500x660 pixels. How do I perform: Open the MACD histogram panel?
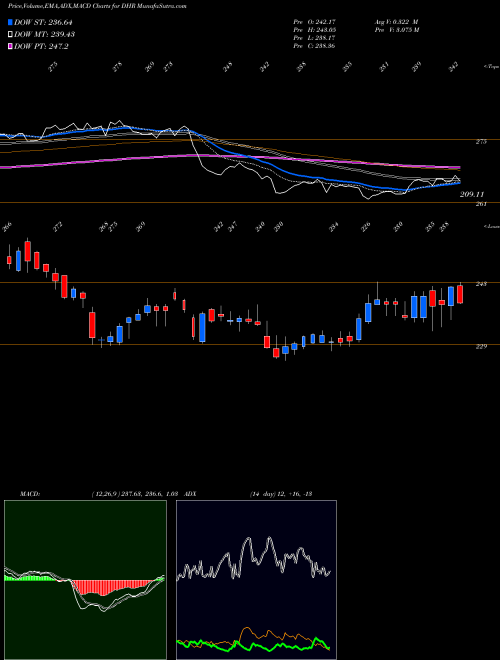point(85,580)
